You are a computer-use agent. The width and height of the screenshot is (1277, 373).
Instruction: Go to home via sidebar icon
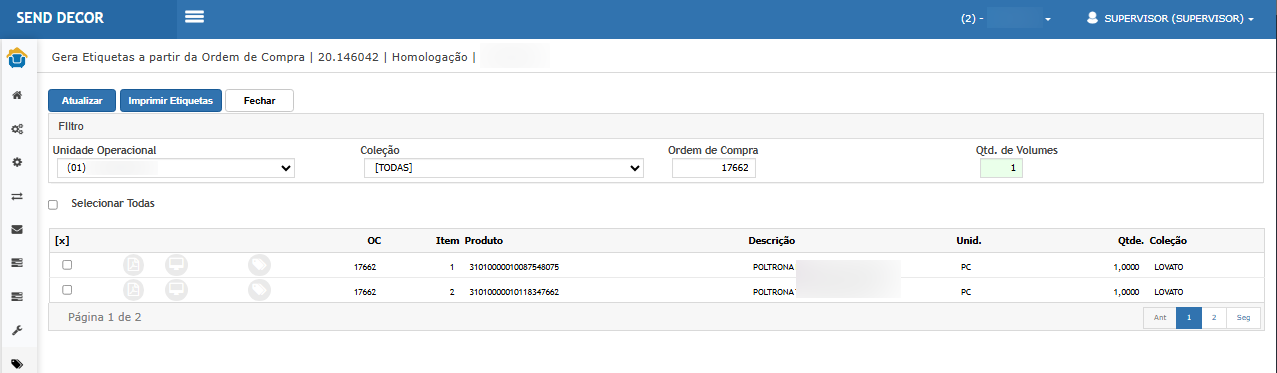tap(17, 95)
